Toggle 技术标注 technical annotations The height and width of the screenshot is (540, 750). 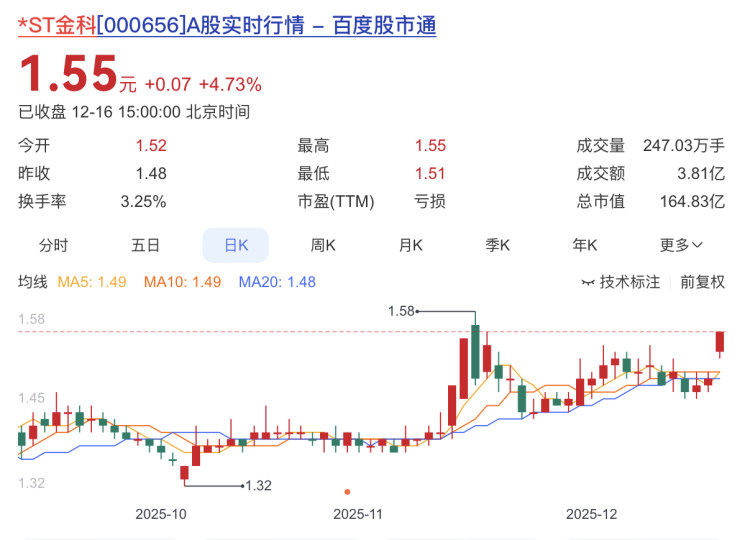(620, 282)
